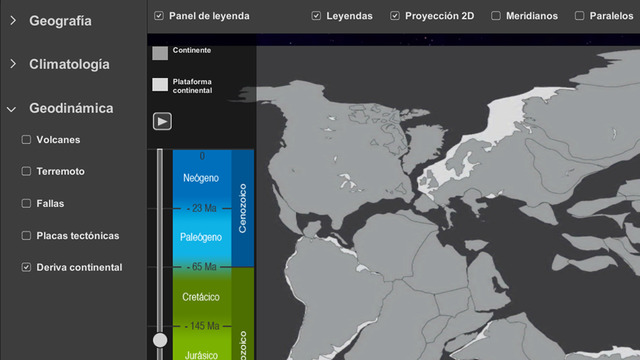
Task: Select the Neógeno period on timeline
Action: pos(201,178)
